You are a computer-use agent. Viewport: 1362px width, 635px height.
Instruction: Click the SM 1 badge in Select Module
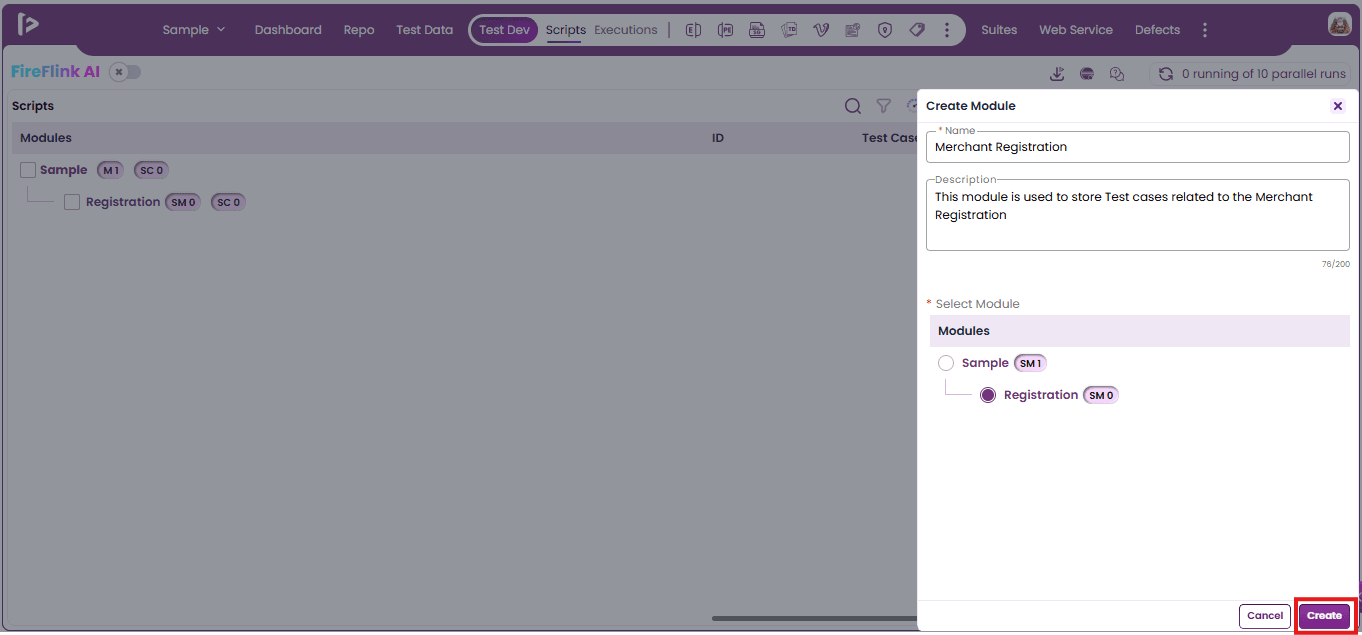click(x=1031, y=363)
